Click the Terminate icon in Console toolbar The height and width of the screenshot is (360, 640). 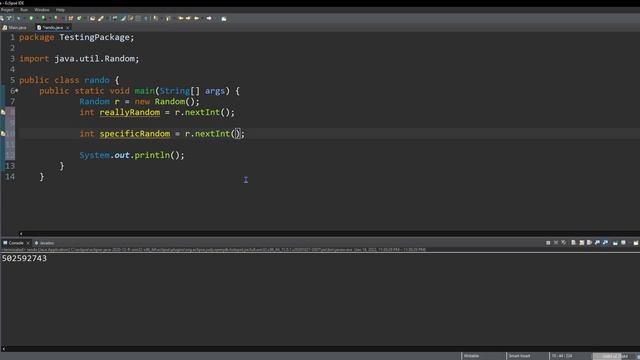(548, 243)
